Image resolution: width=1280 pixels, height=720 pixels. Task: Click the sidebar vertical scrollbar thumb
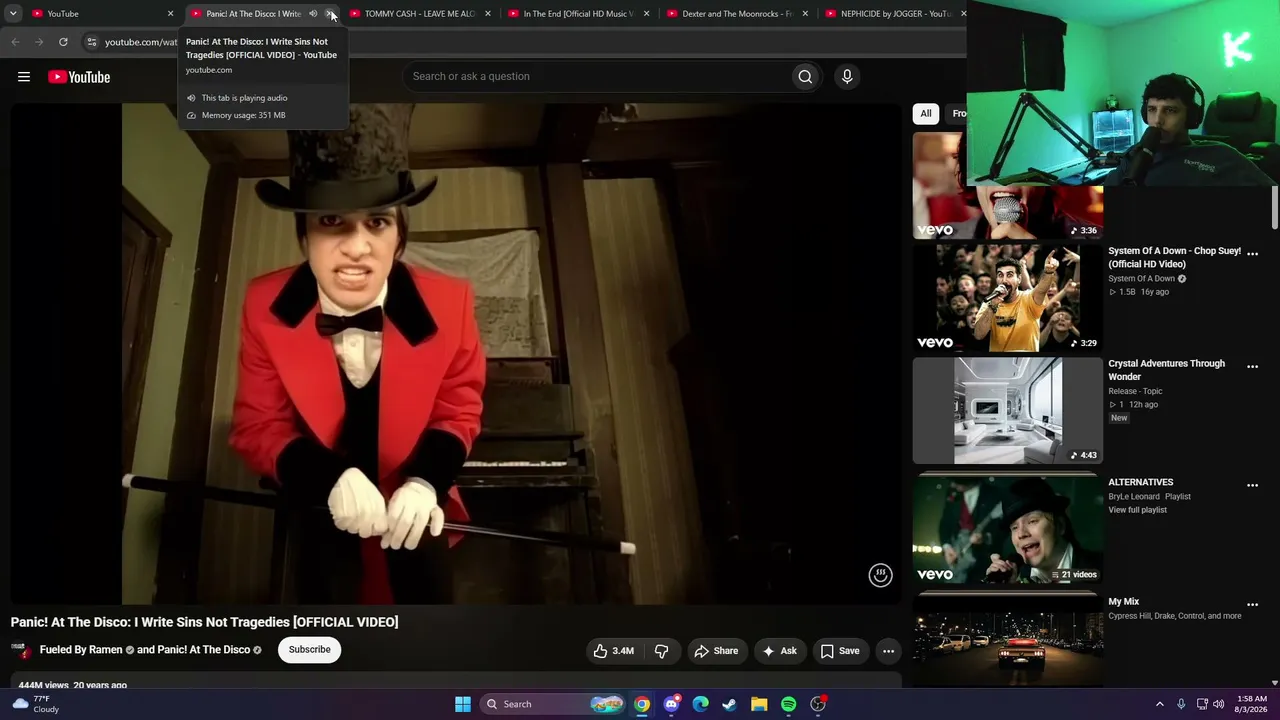(1274, 207)
